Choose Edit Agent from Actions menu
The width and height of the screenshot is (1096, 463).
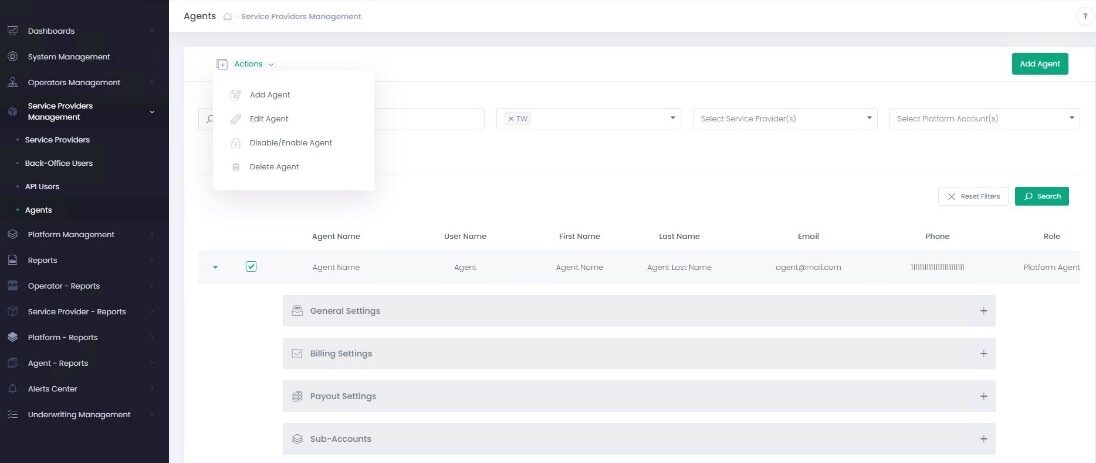click(x=269, y=119)
